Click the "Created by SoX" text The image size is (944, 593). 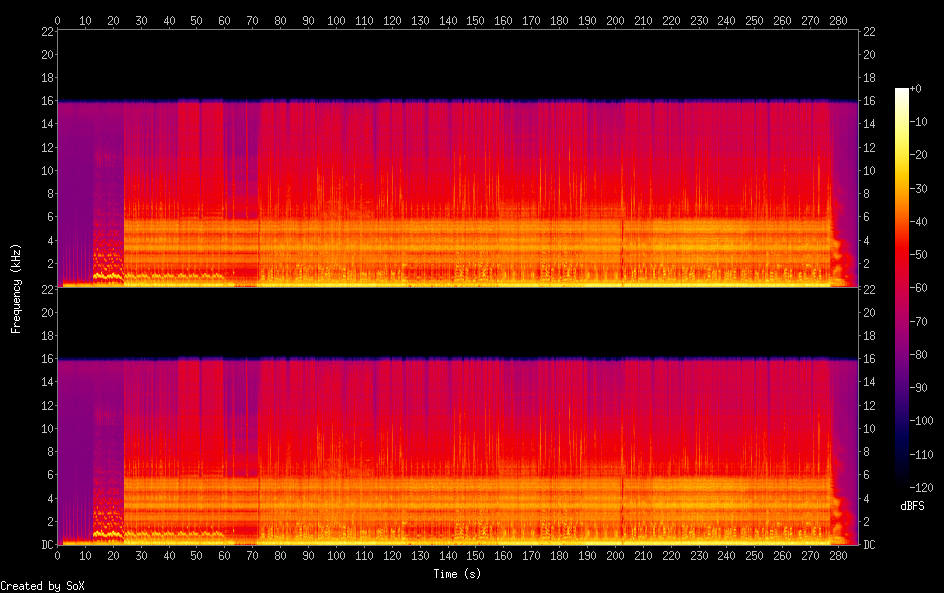click(x=42, y=586)
